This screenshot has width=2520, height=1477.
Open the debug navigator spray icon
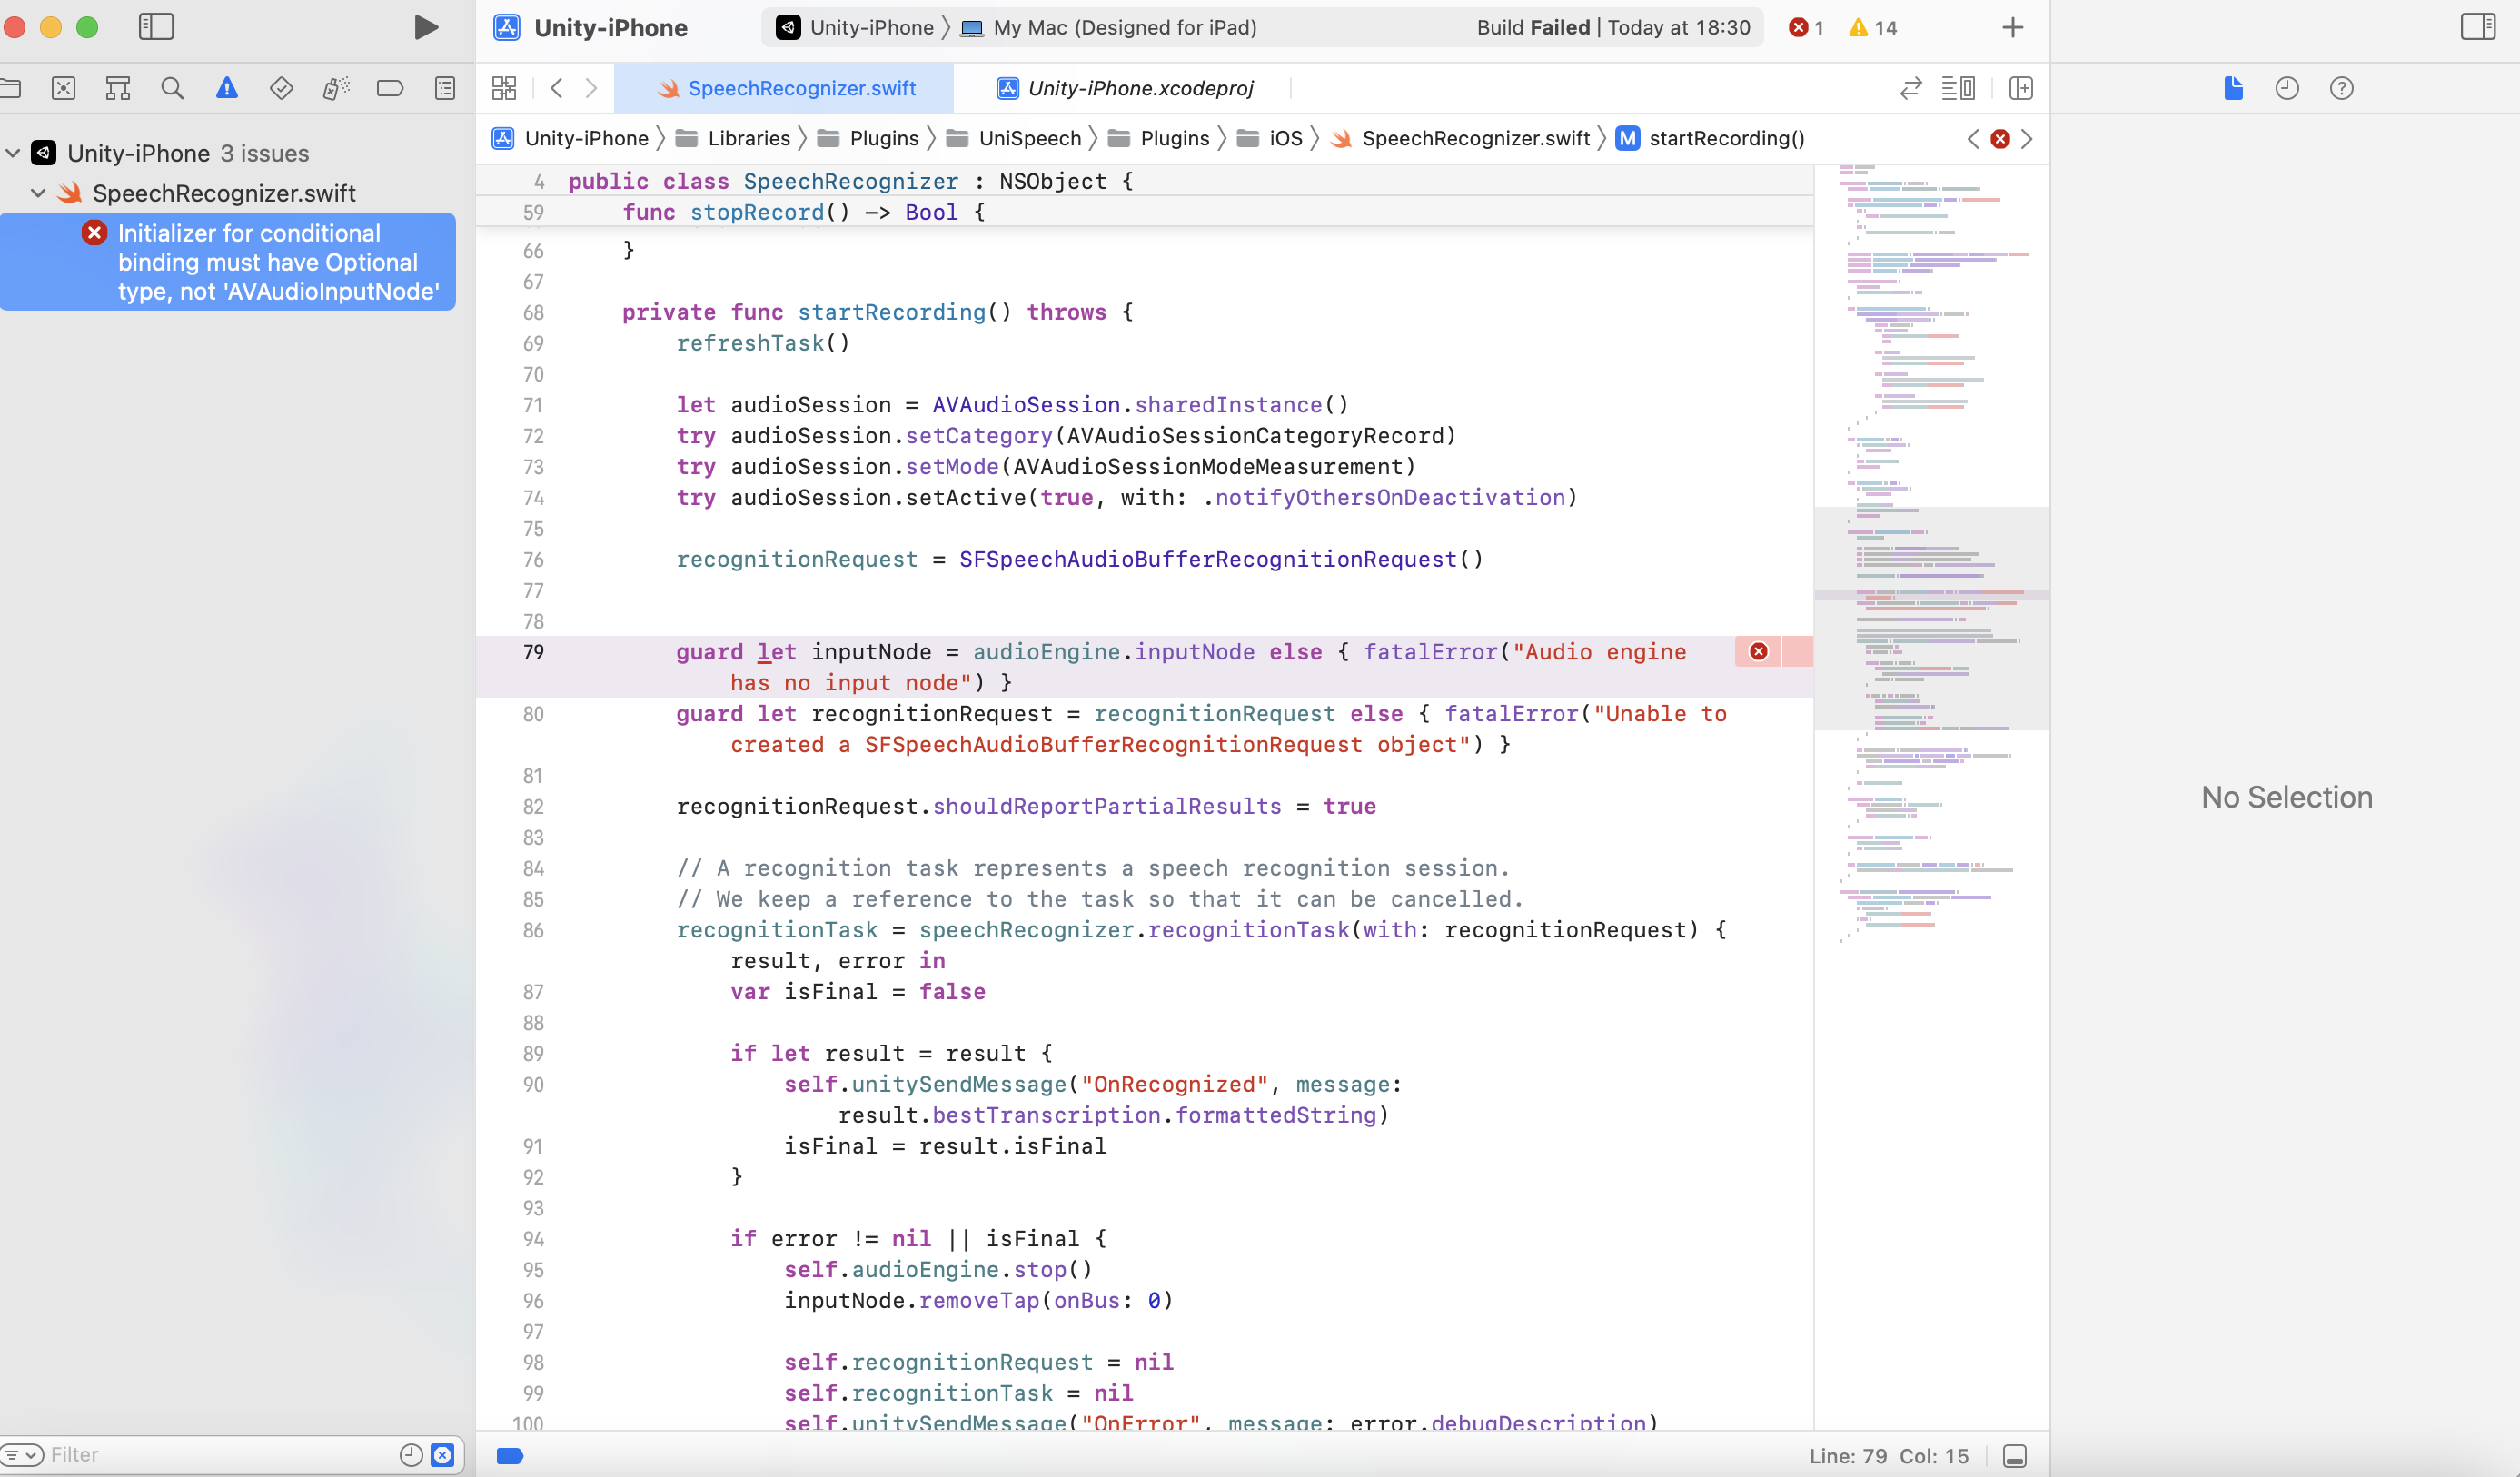[x=336, y=89]
